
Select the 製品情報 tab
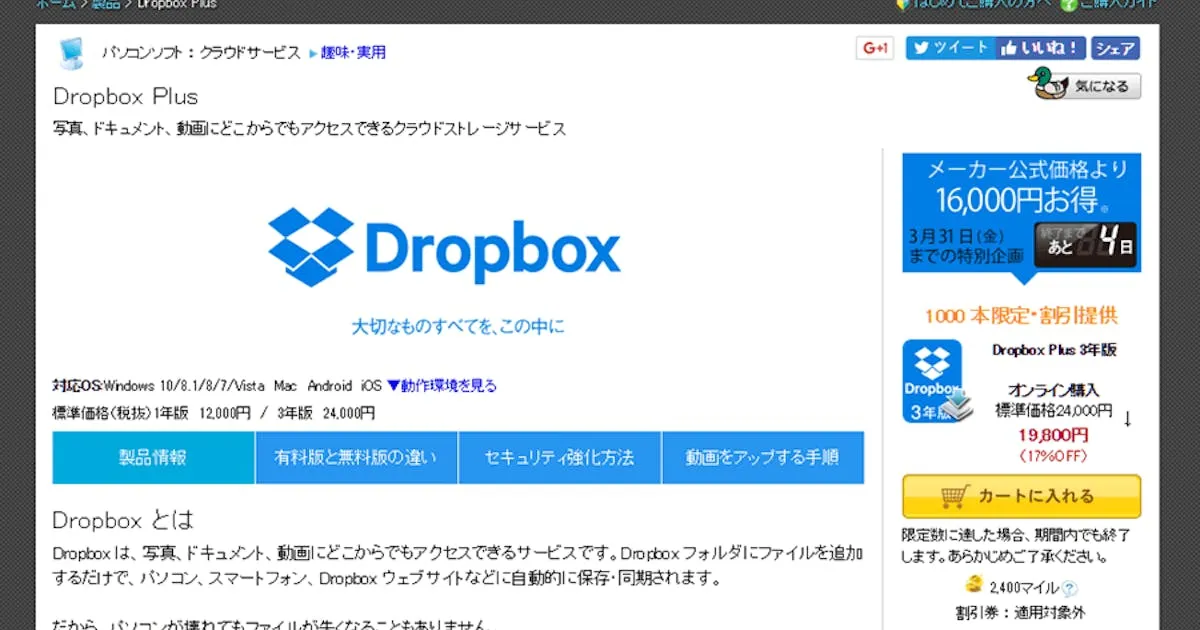coord(153,458)
